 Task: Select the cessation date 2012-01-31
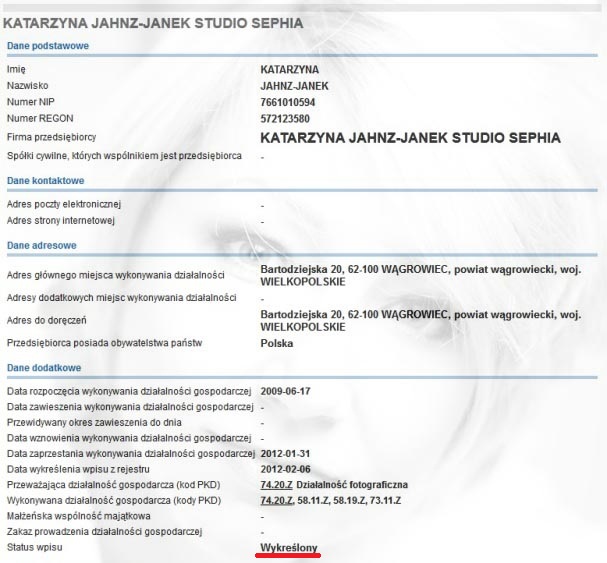285,454
